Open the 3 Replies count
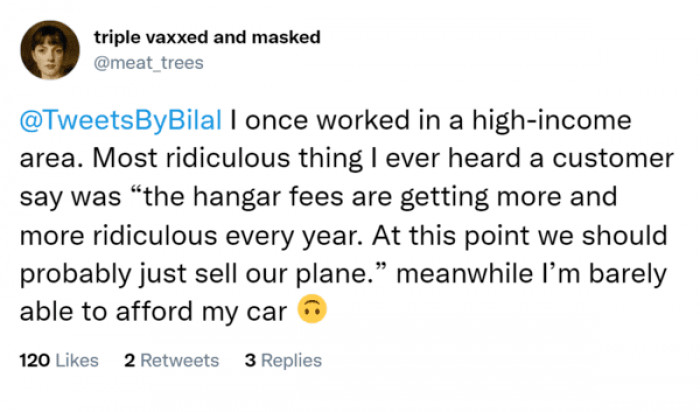Screen dimensions: 700x412 [283, 361]
